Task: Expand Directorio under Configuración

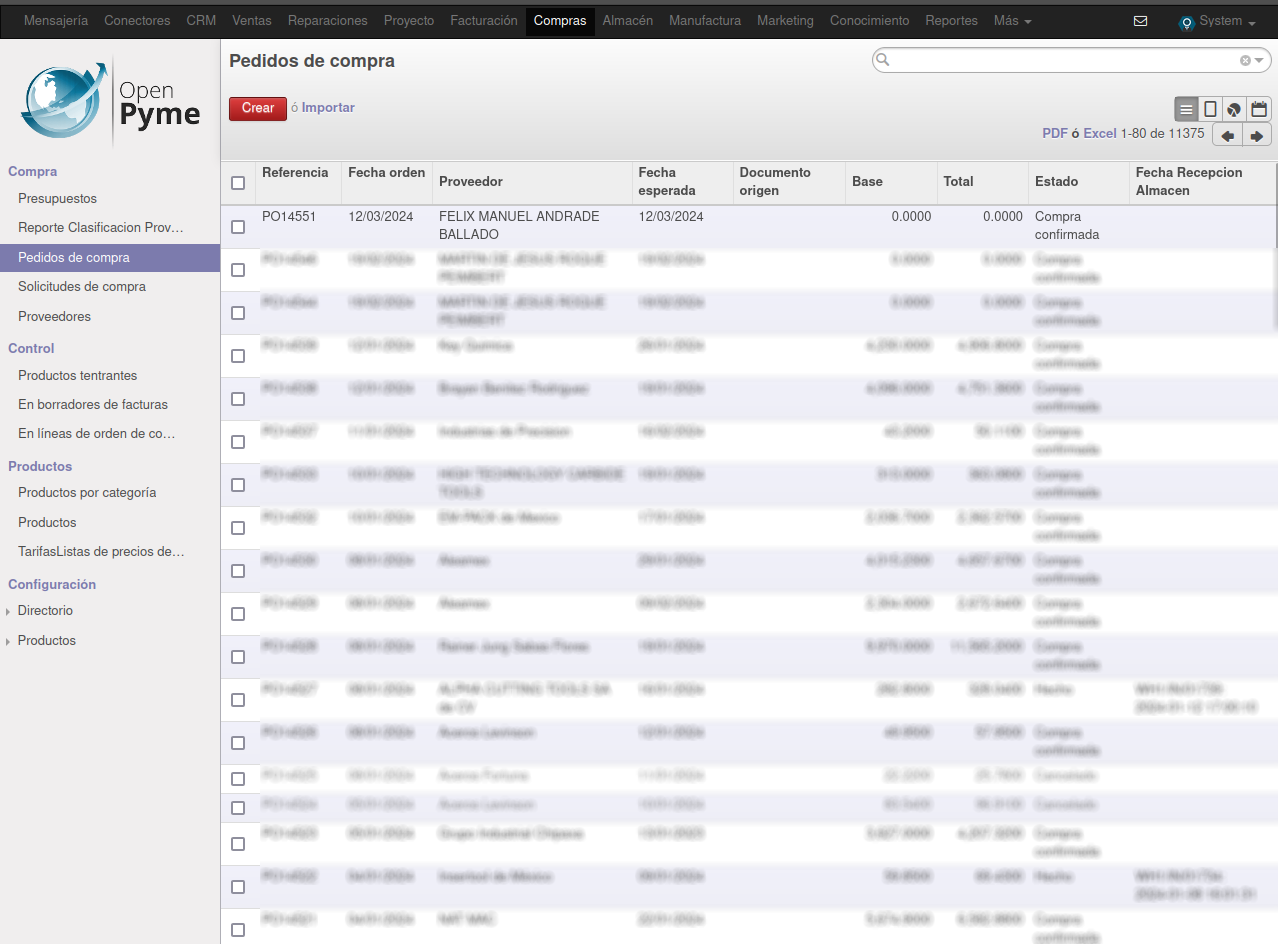Action: tap(45, 611)
